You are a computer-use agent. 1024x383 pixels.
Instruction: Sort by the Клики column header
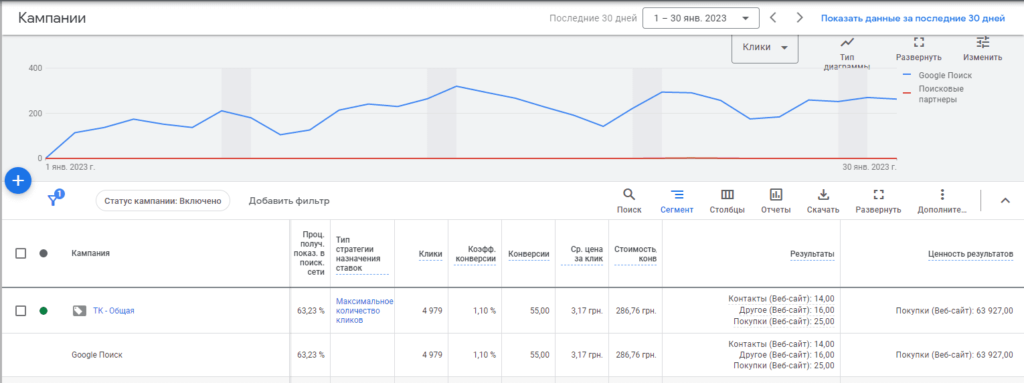(430, 254)
